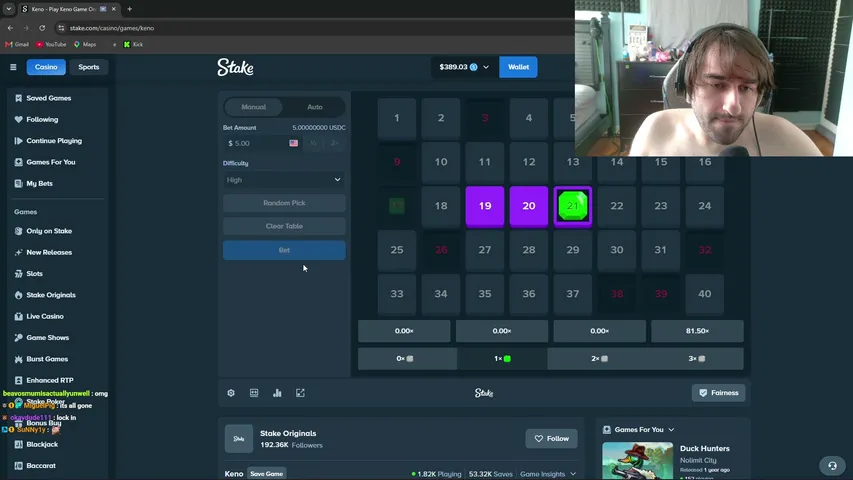Select Keno number 40
Image resolution: width=853 pixels, height=480 pixels.
pos(704,294)
